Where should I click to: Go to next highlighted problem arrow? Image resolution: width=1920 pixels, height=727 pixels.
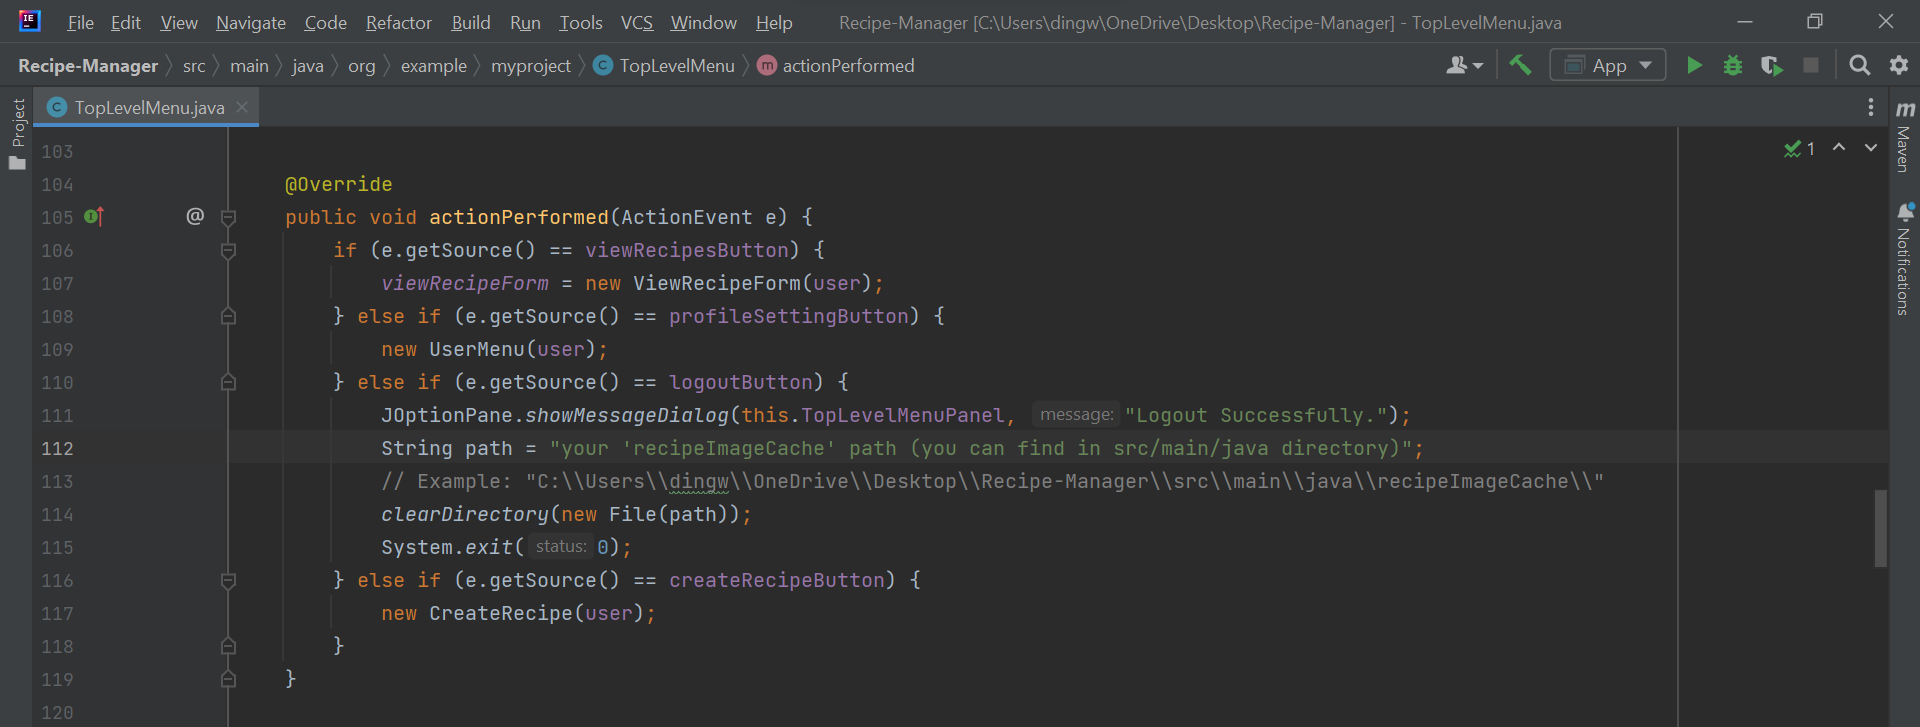pos(1870,148)
